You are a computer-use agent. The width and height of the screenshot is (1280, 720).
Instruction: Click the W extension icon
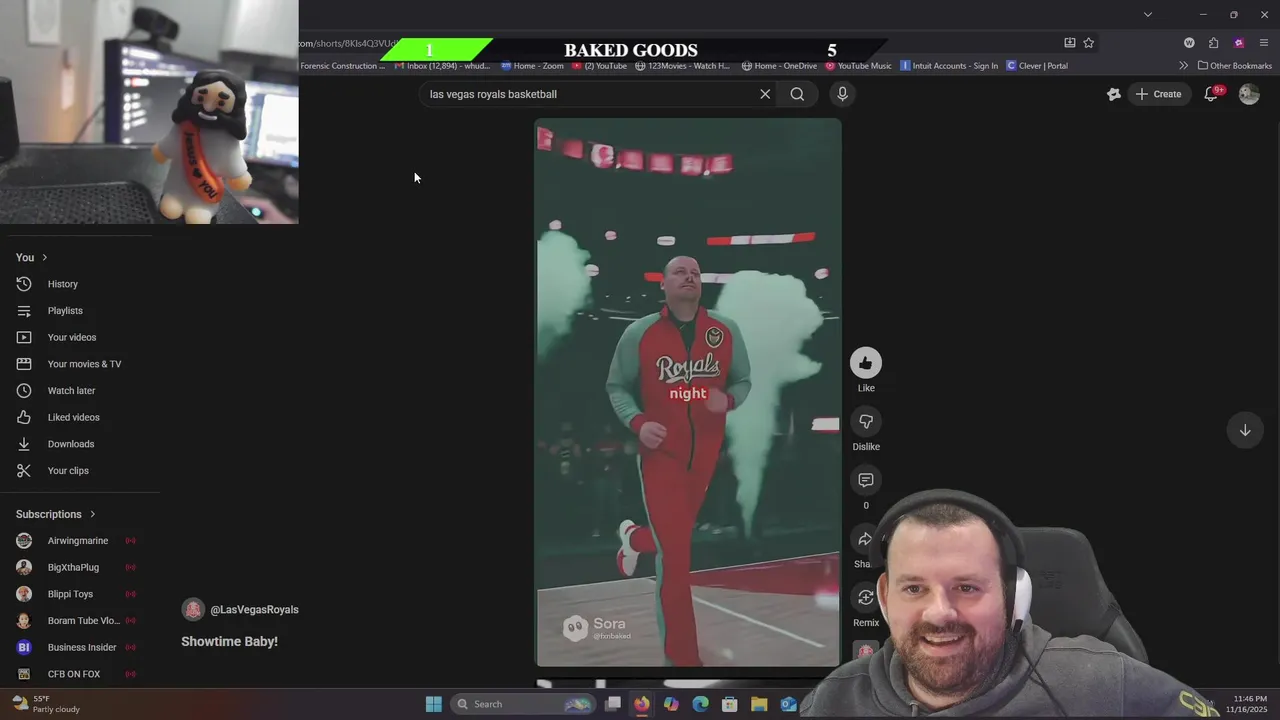(1189, 43)
